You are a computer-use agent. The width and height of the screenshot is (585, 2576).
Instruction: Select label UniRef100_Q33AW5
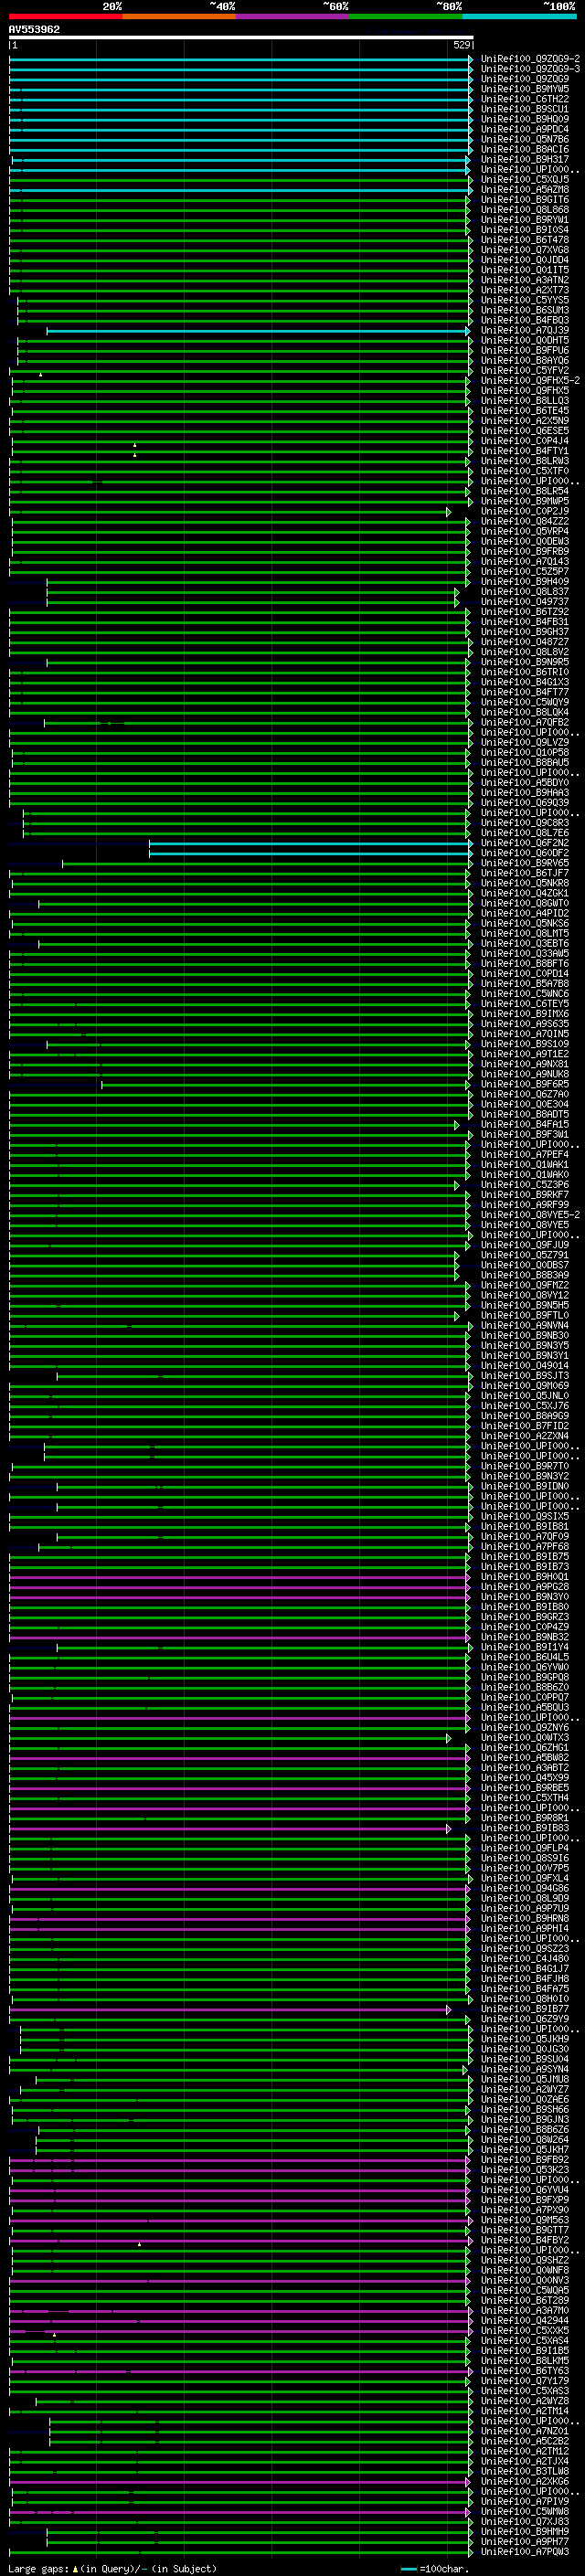[x=525, y=953]
